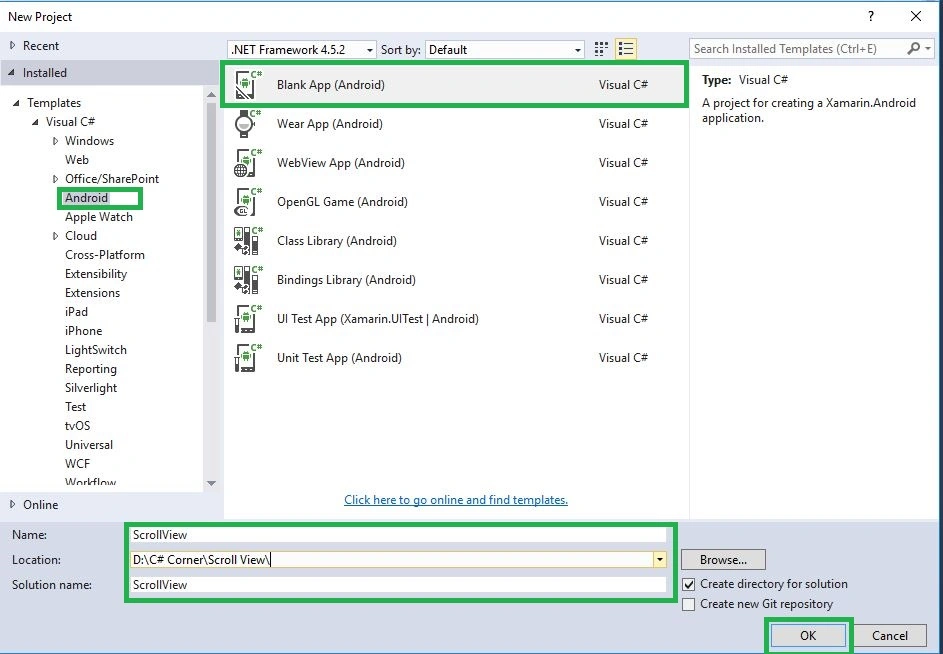Click the Solution name field

[398, 585]
